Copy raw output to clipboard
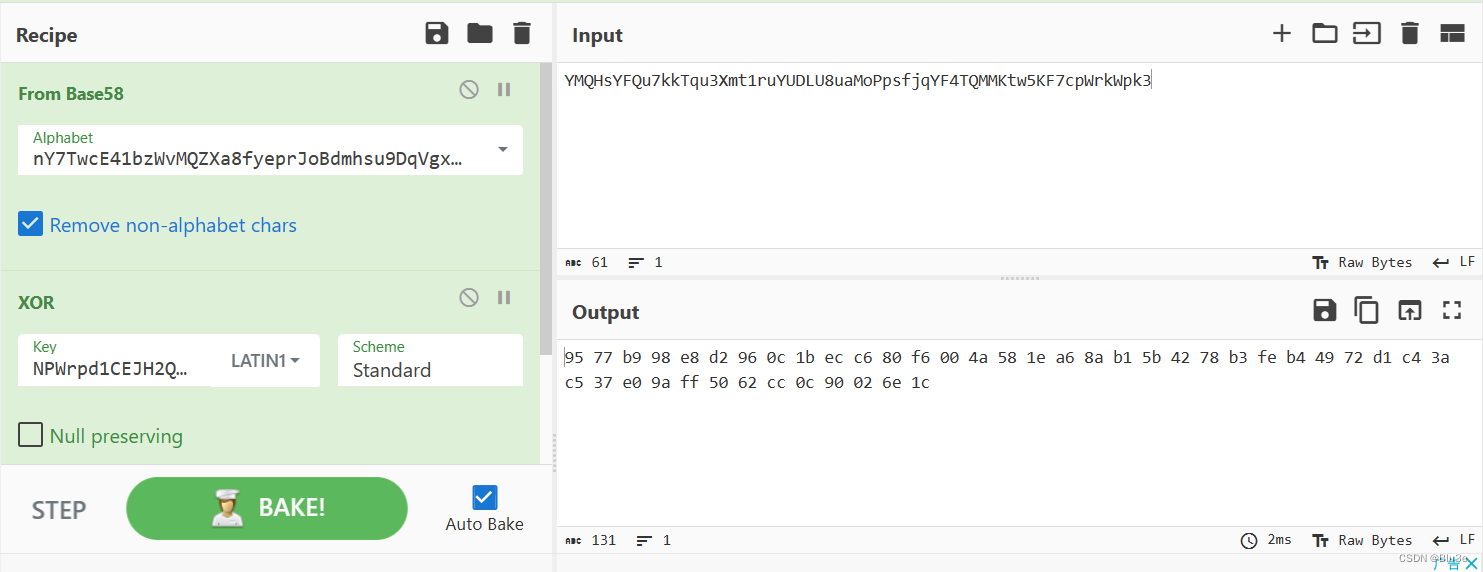 pos(1366,310)
